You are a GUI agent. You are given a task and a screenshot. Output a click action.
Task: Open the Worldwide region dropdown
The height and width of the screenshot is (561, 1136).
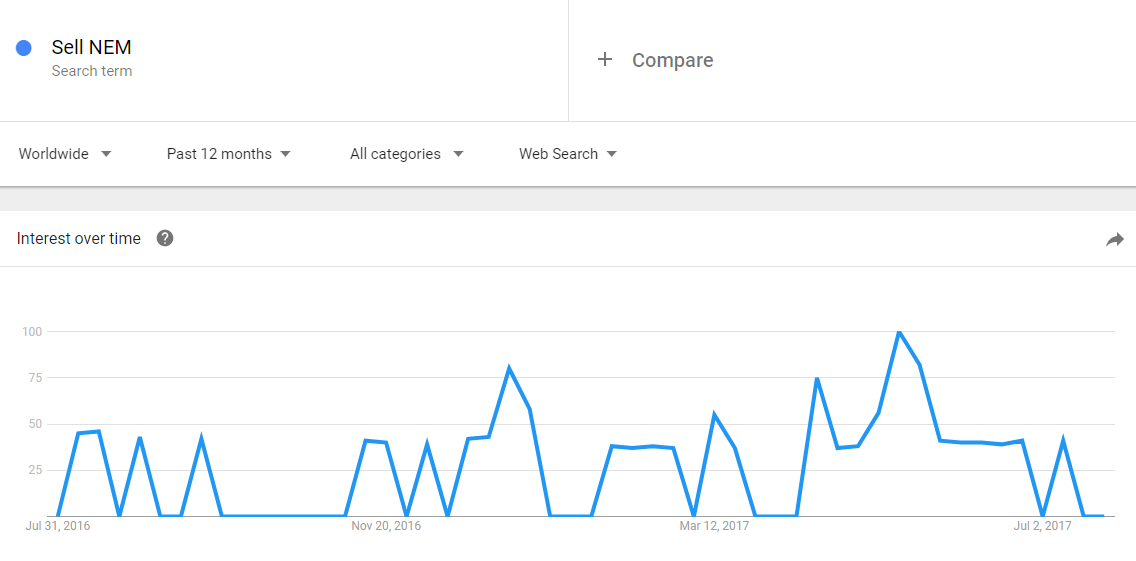pos(65,154)
